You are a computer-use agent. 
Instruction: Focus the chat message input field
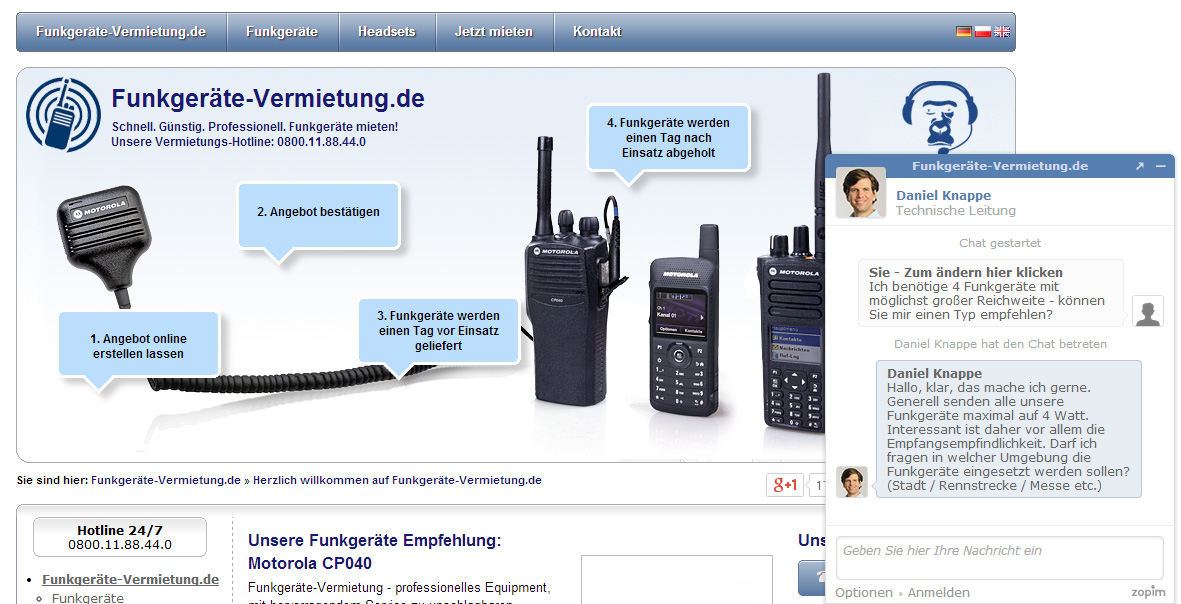(x=999, y=557)
